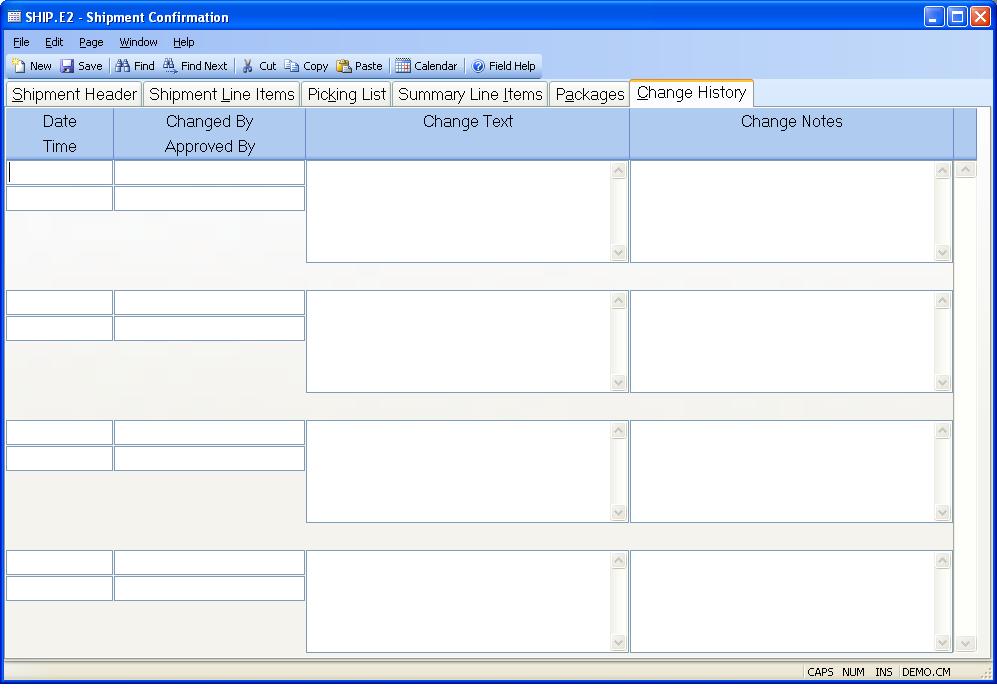Click the first Changed By field

point(209,172)
